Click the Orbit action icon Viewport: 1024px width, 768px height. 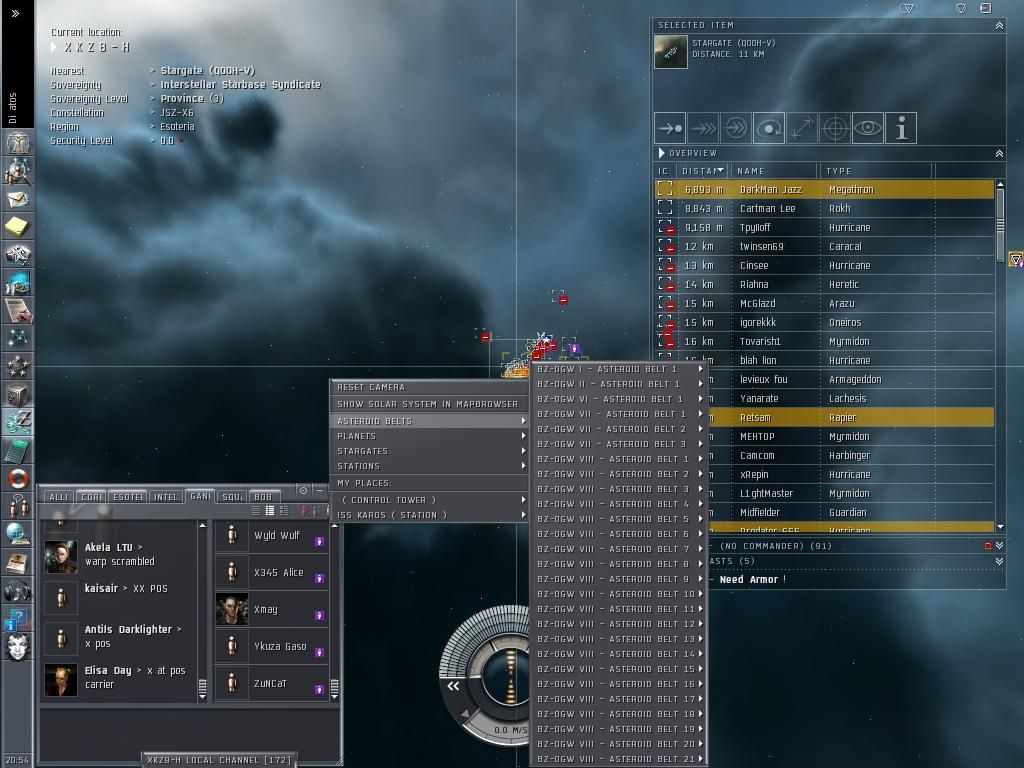[769, 128]
